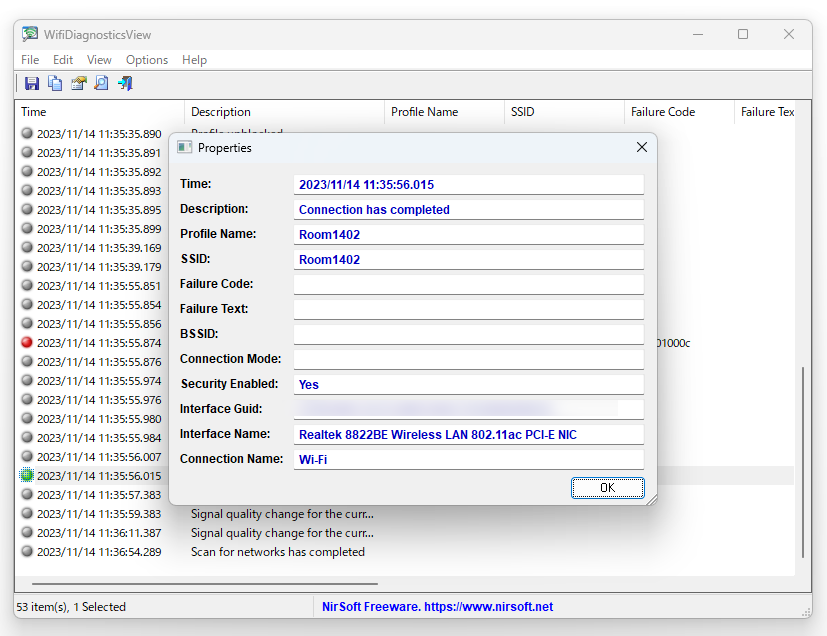Select row 2023/11/14 11:35:55.856

(x=99, y=324)
